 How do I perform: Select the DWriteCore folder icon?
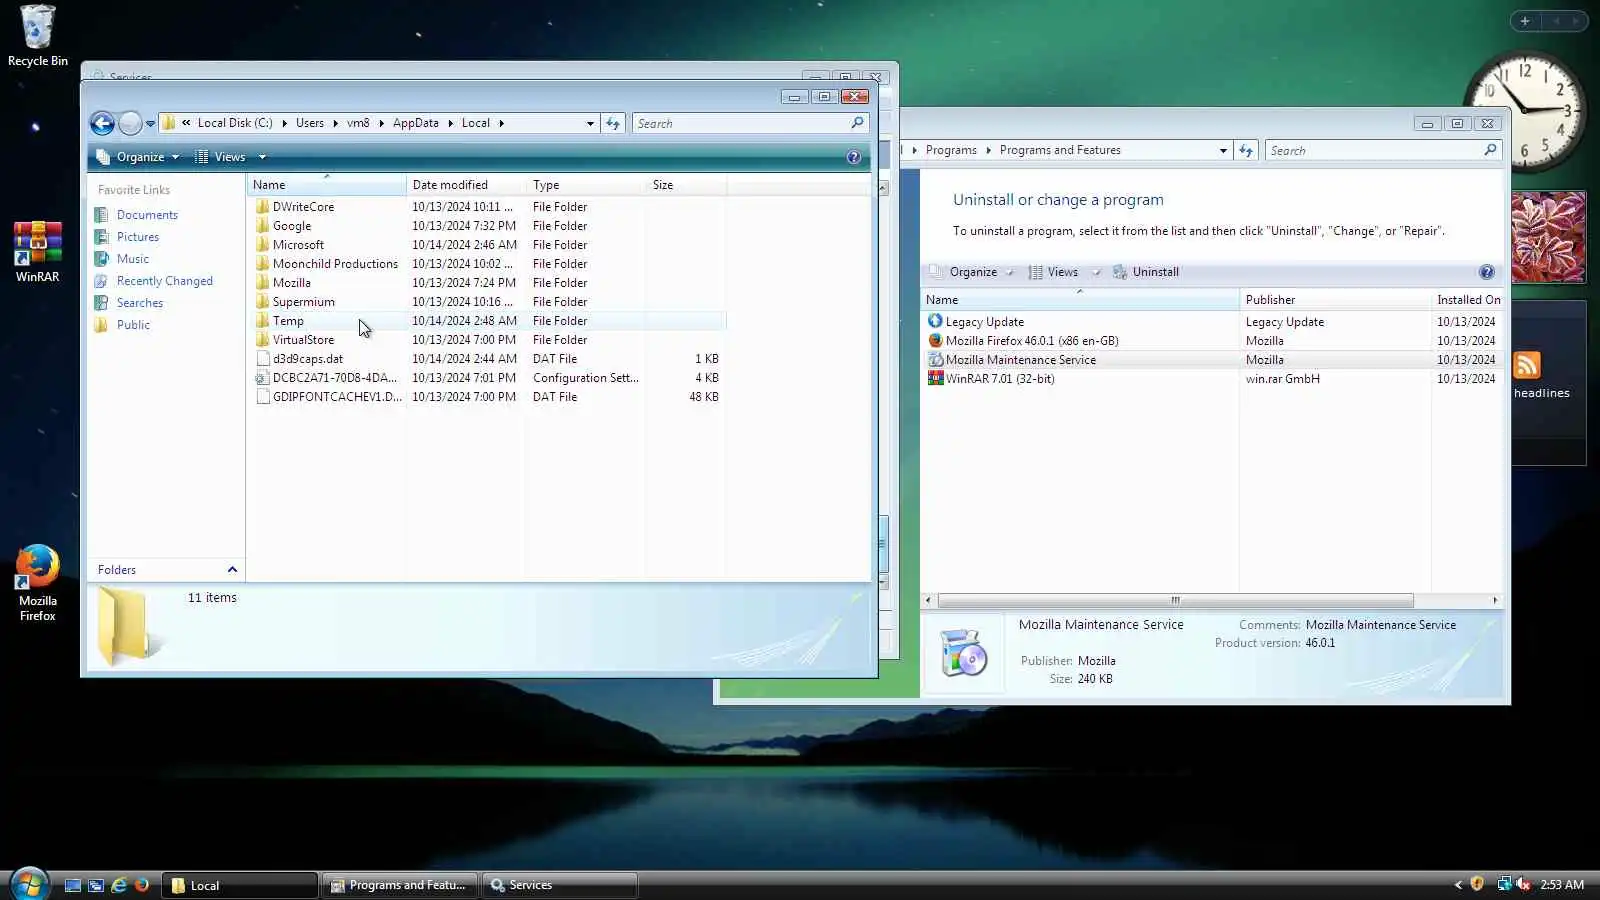(x=262, y=207)
